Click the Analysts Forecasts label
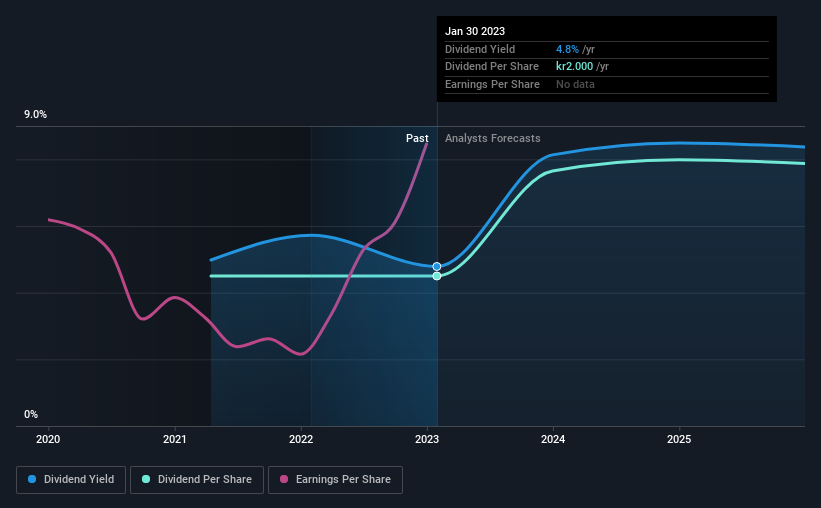The width and height of the screenshot is (821, 508). (x=493, y=138)
